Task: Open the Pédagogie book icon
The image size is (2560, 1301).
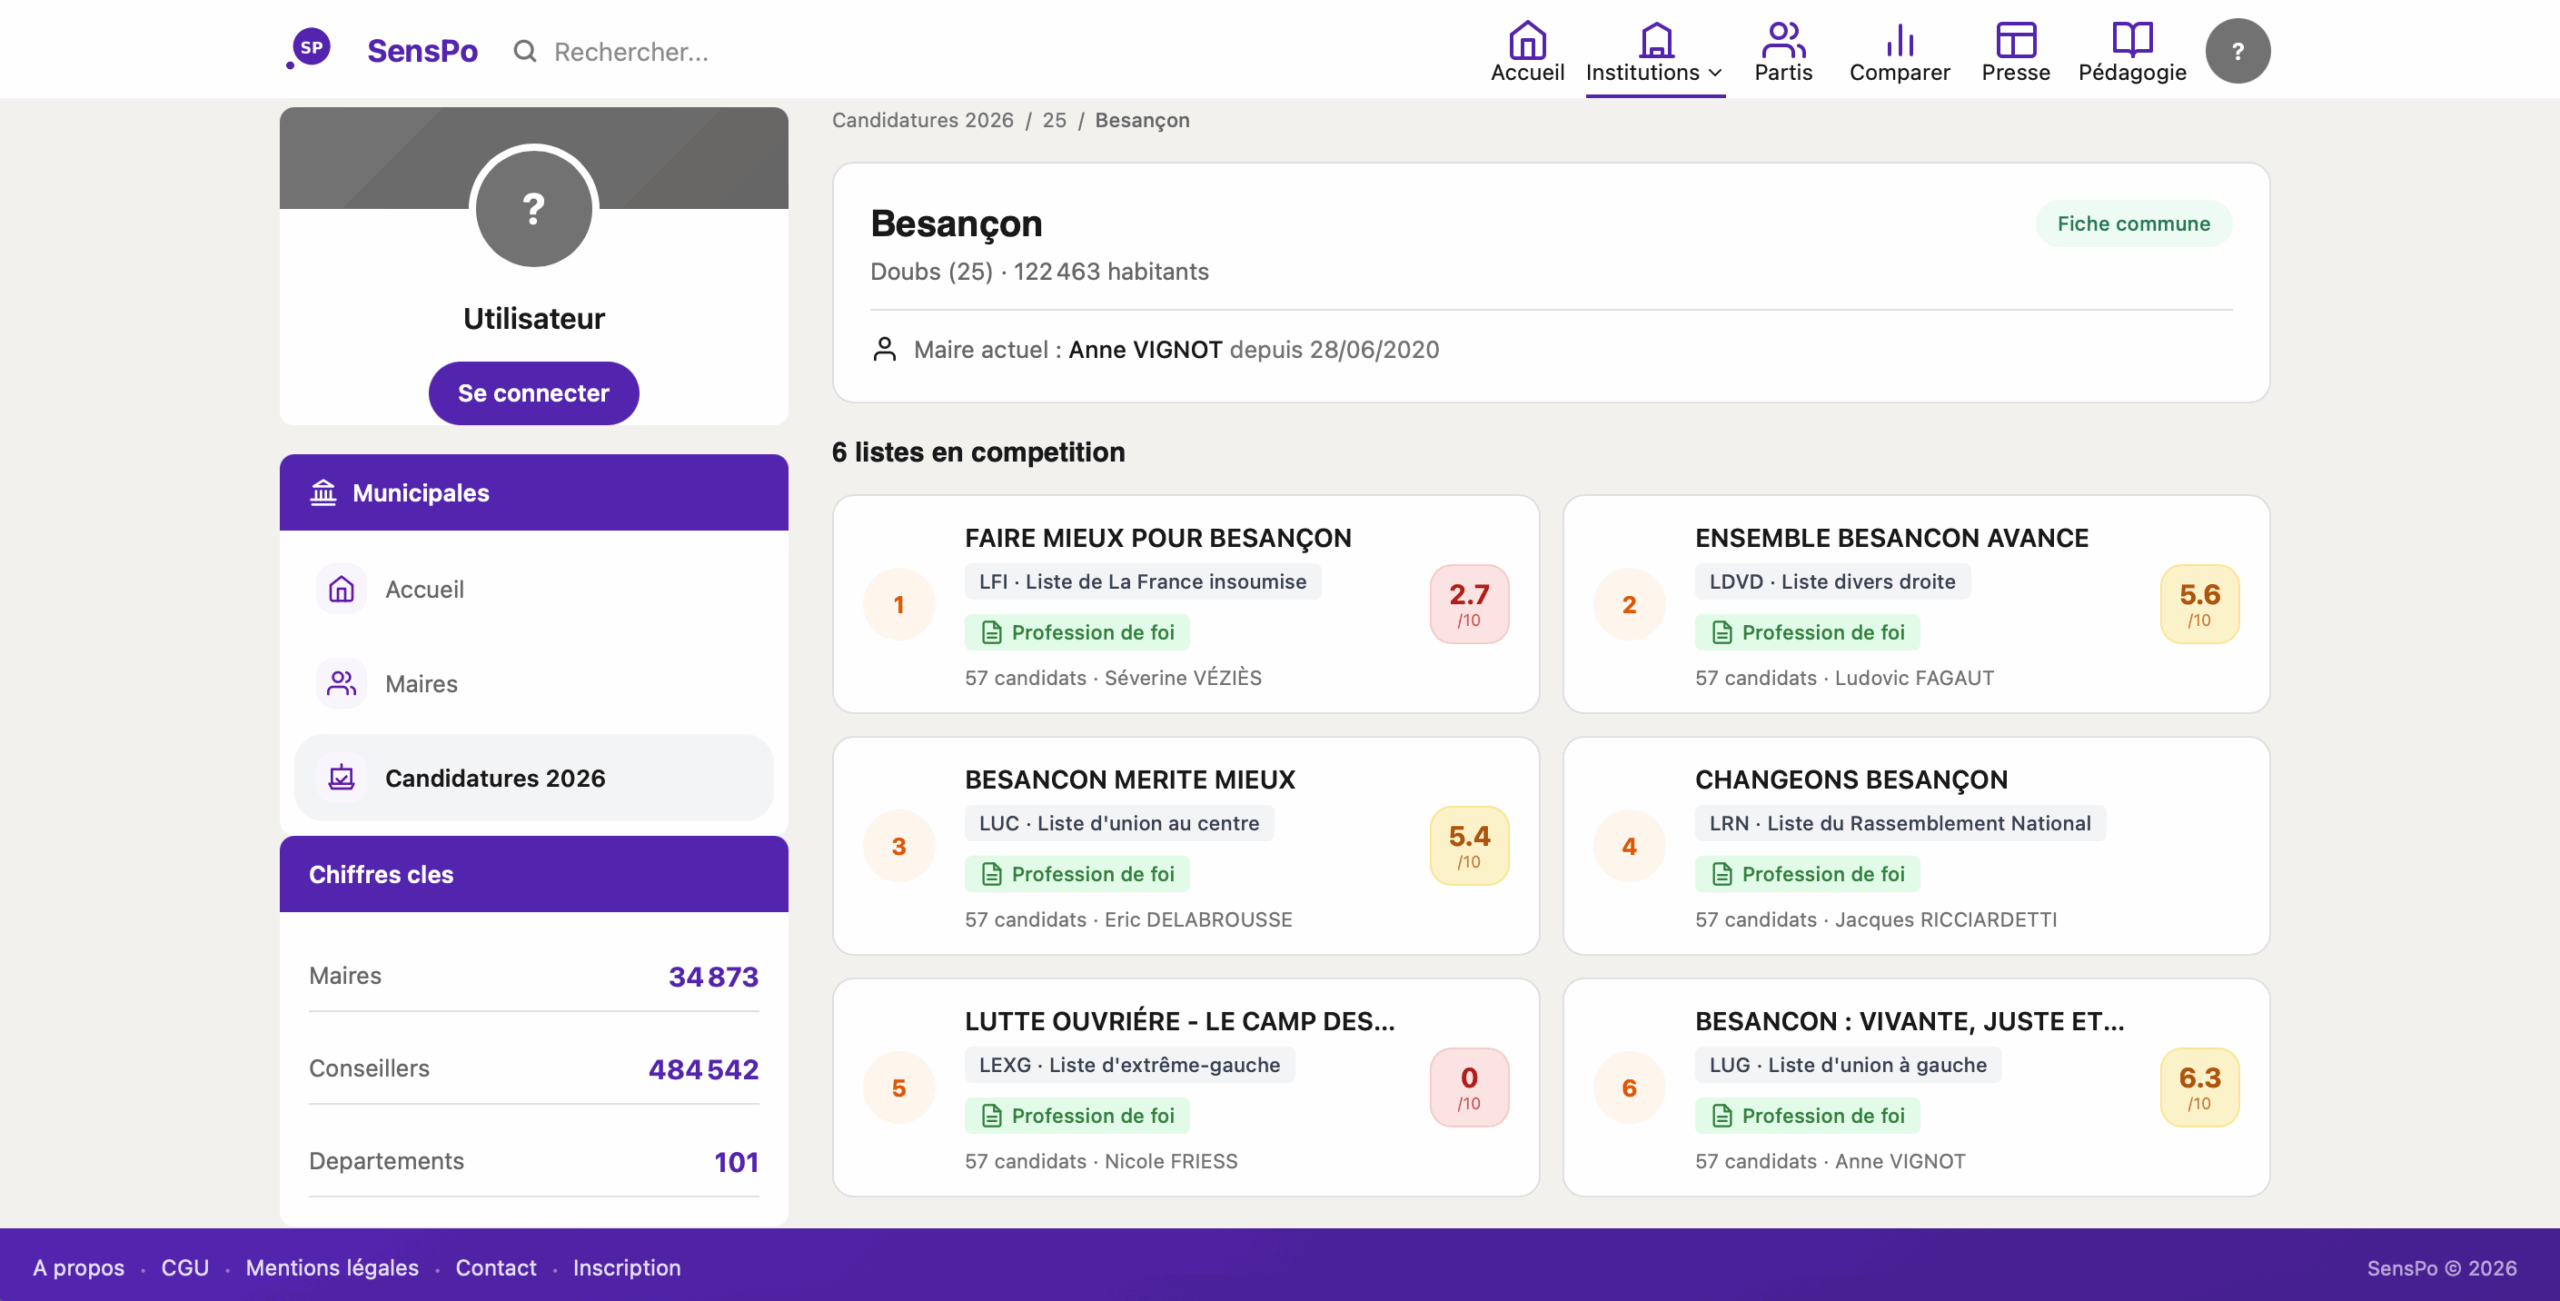Action: (x=2132, y=40)
